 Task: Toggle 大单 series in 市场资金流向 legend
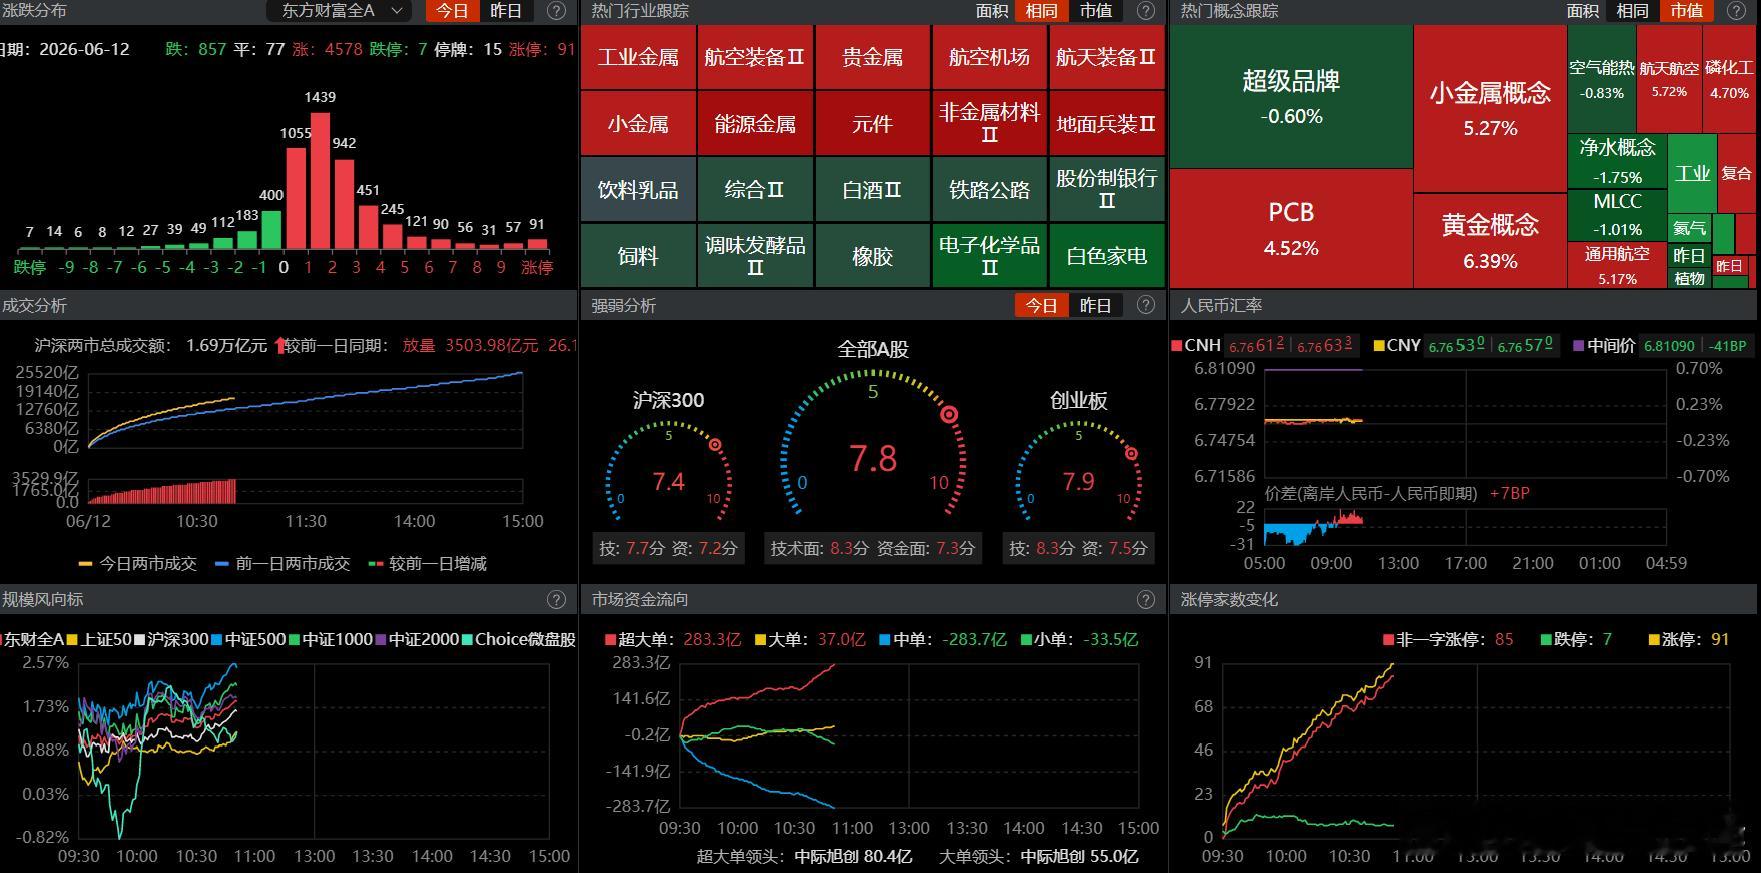[x=810, y=639]
